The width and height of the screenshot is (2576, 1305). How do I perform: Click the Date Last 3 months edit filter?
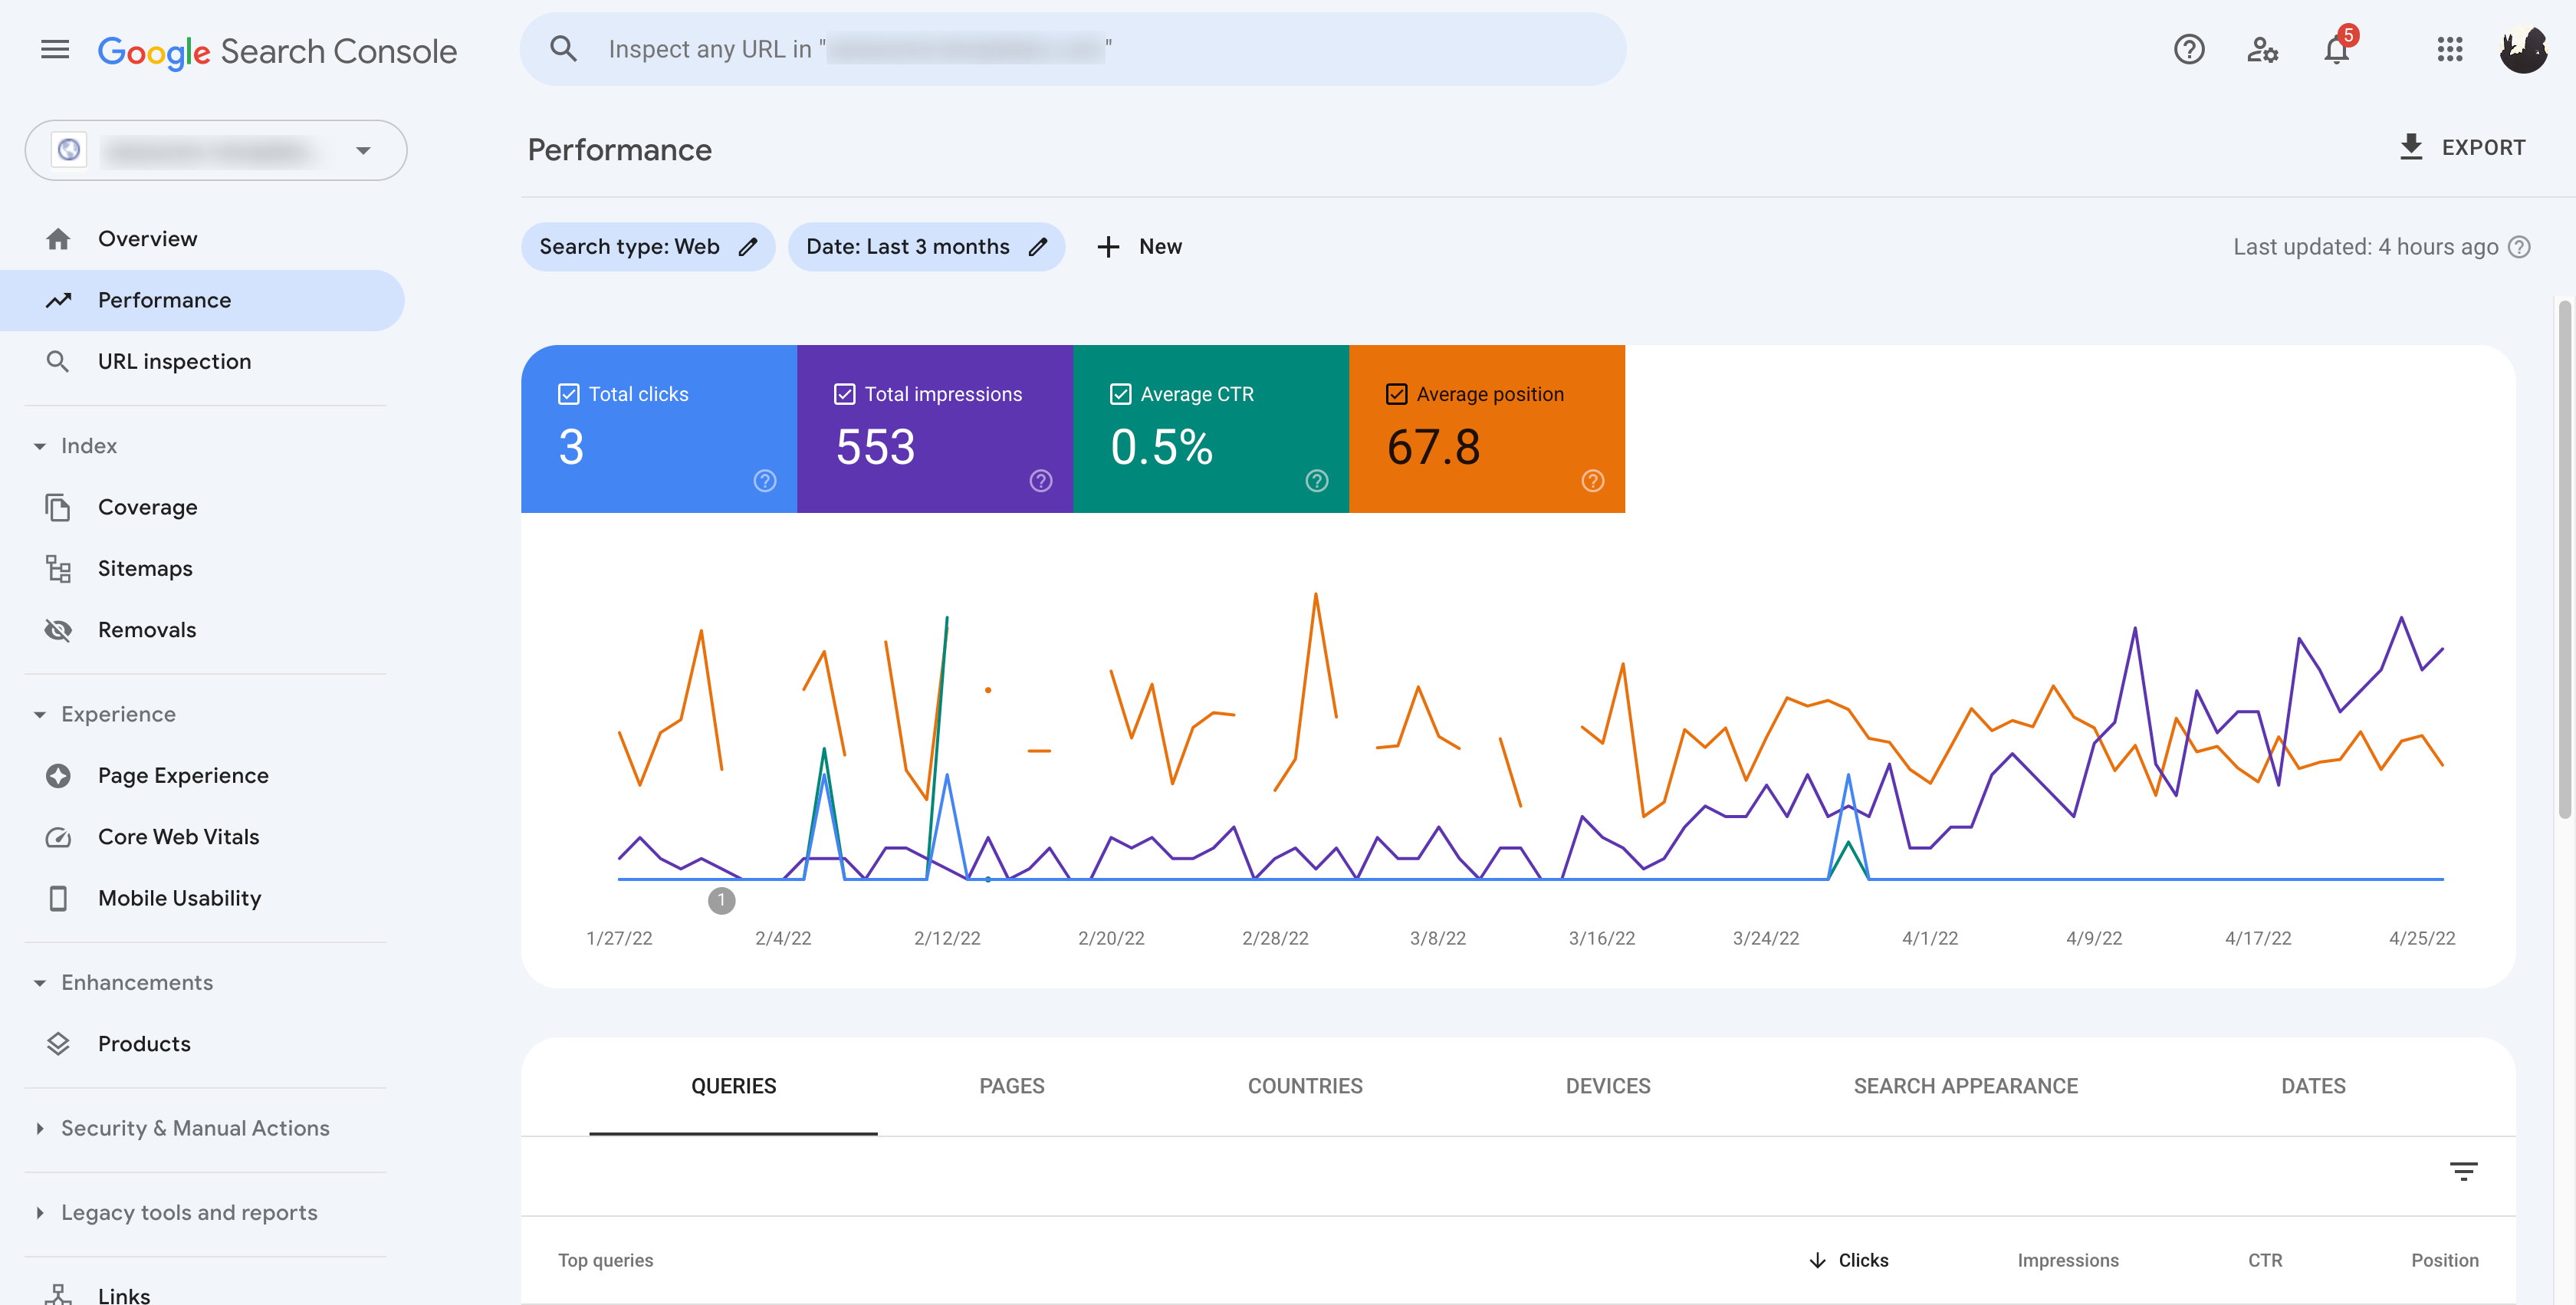(x=1035, y=246)
